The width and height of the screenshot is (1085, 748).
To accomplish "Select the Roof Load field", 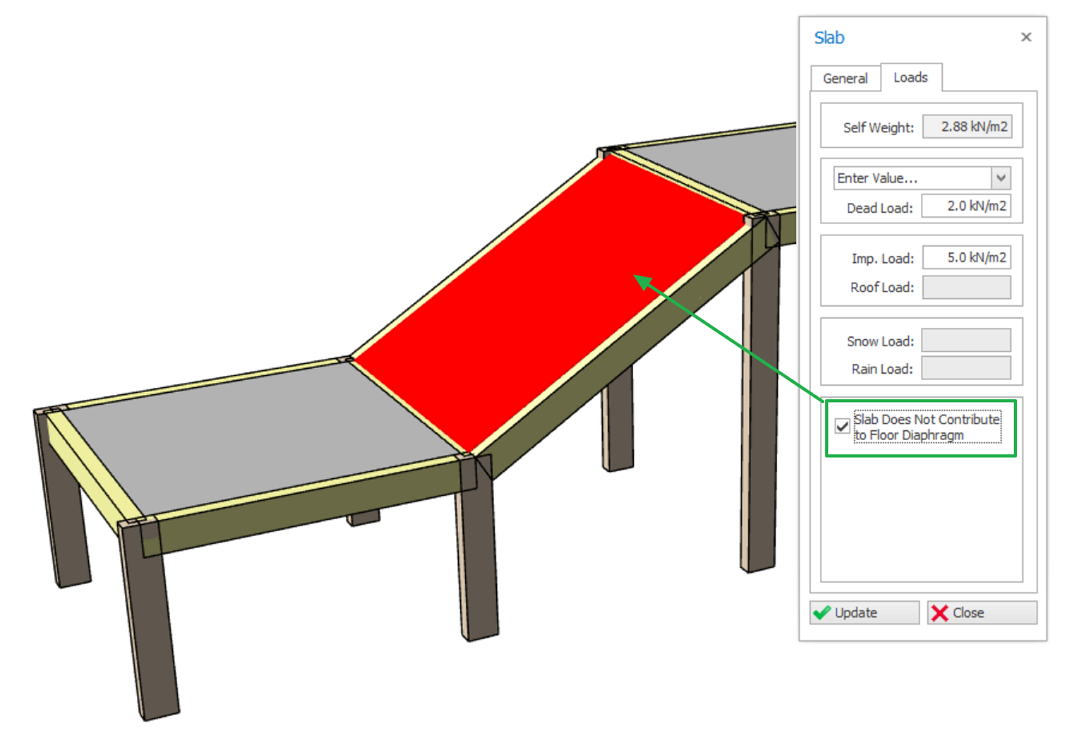I will (965, 287).
